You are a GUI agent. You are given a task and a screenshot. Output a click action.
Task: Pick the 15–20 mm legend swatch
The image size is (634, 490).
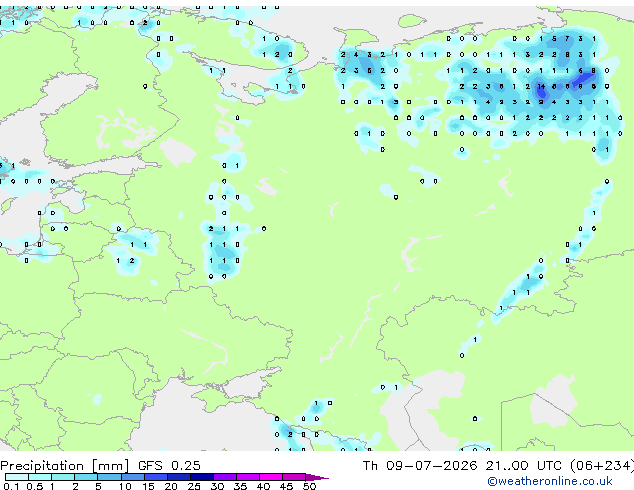155,477
